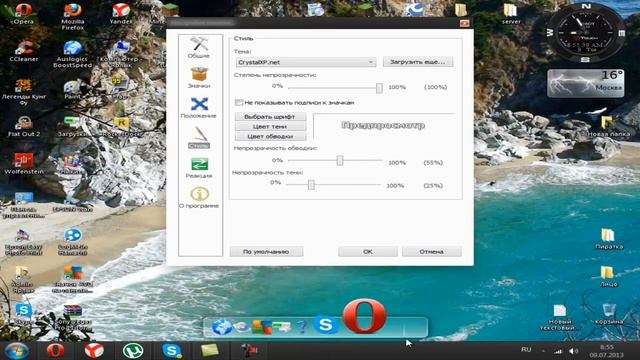Image resolution: width=640 pixels, height=360 pixels.
Task: Expand the Тема dropdown showing CrystalXP.net
Action: pyautogui.click(x=306, y=62)
